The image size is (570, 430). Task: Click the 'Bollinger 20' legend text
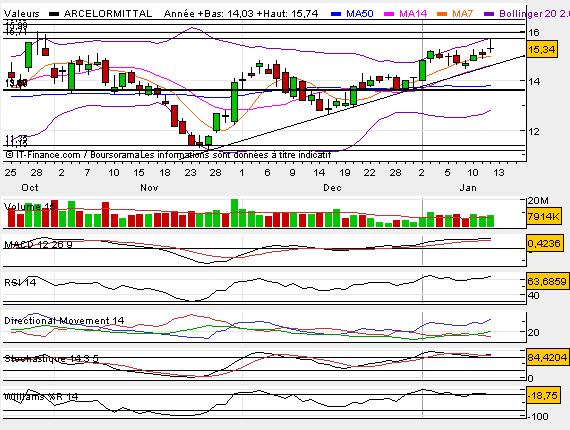528,14
